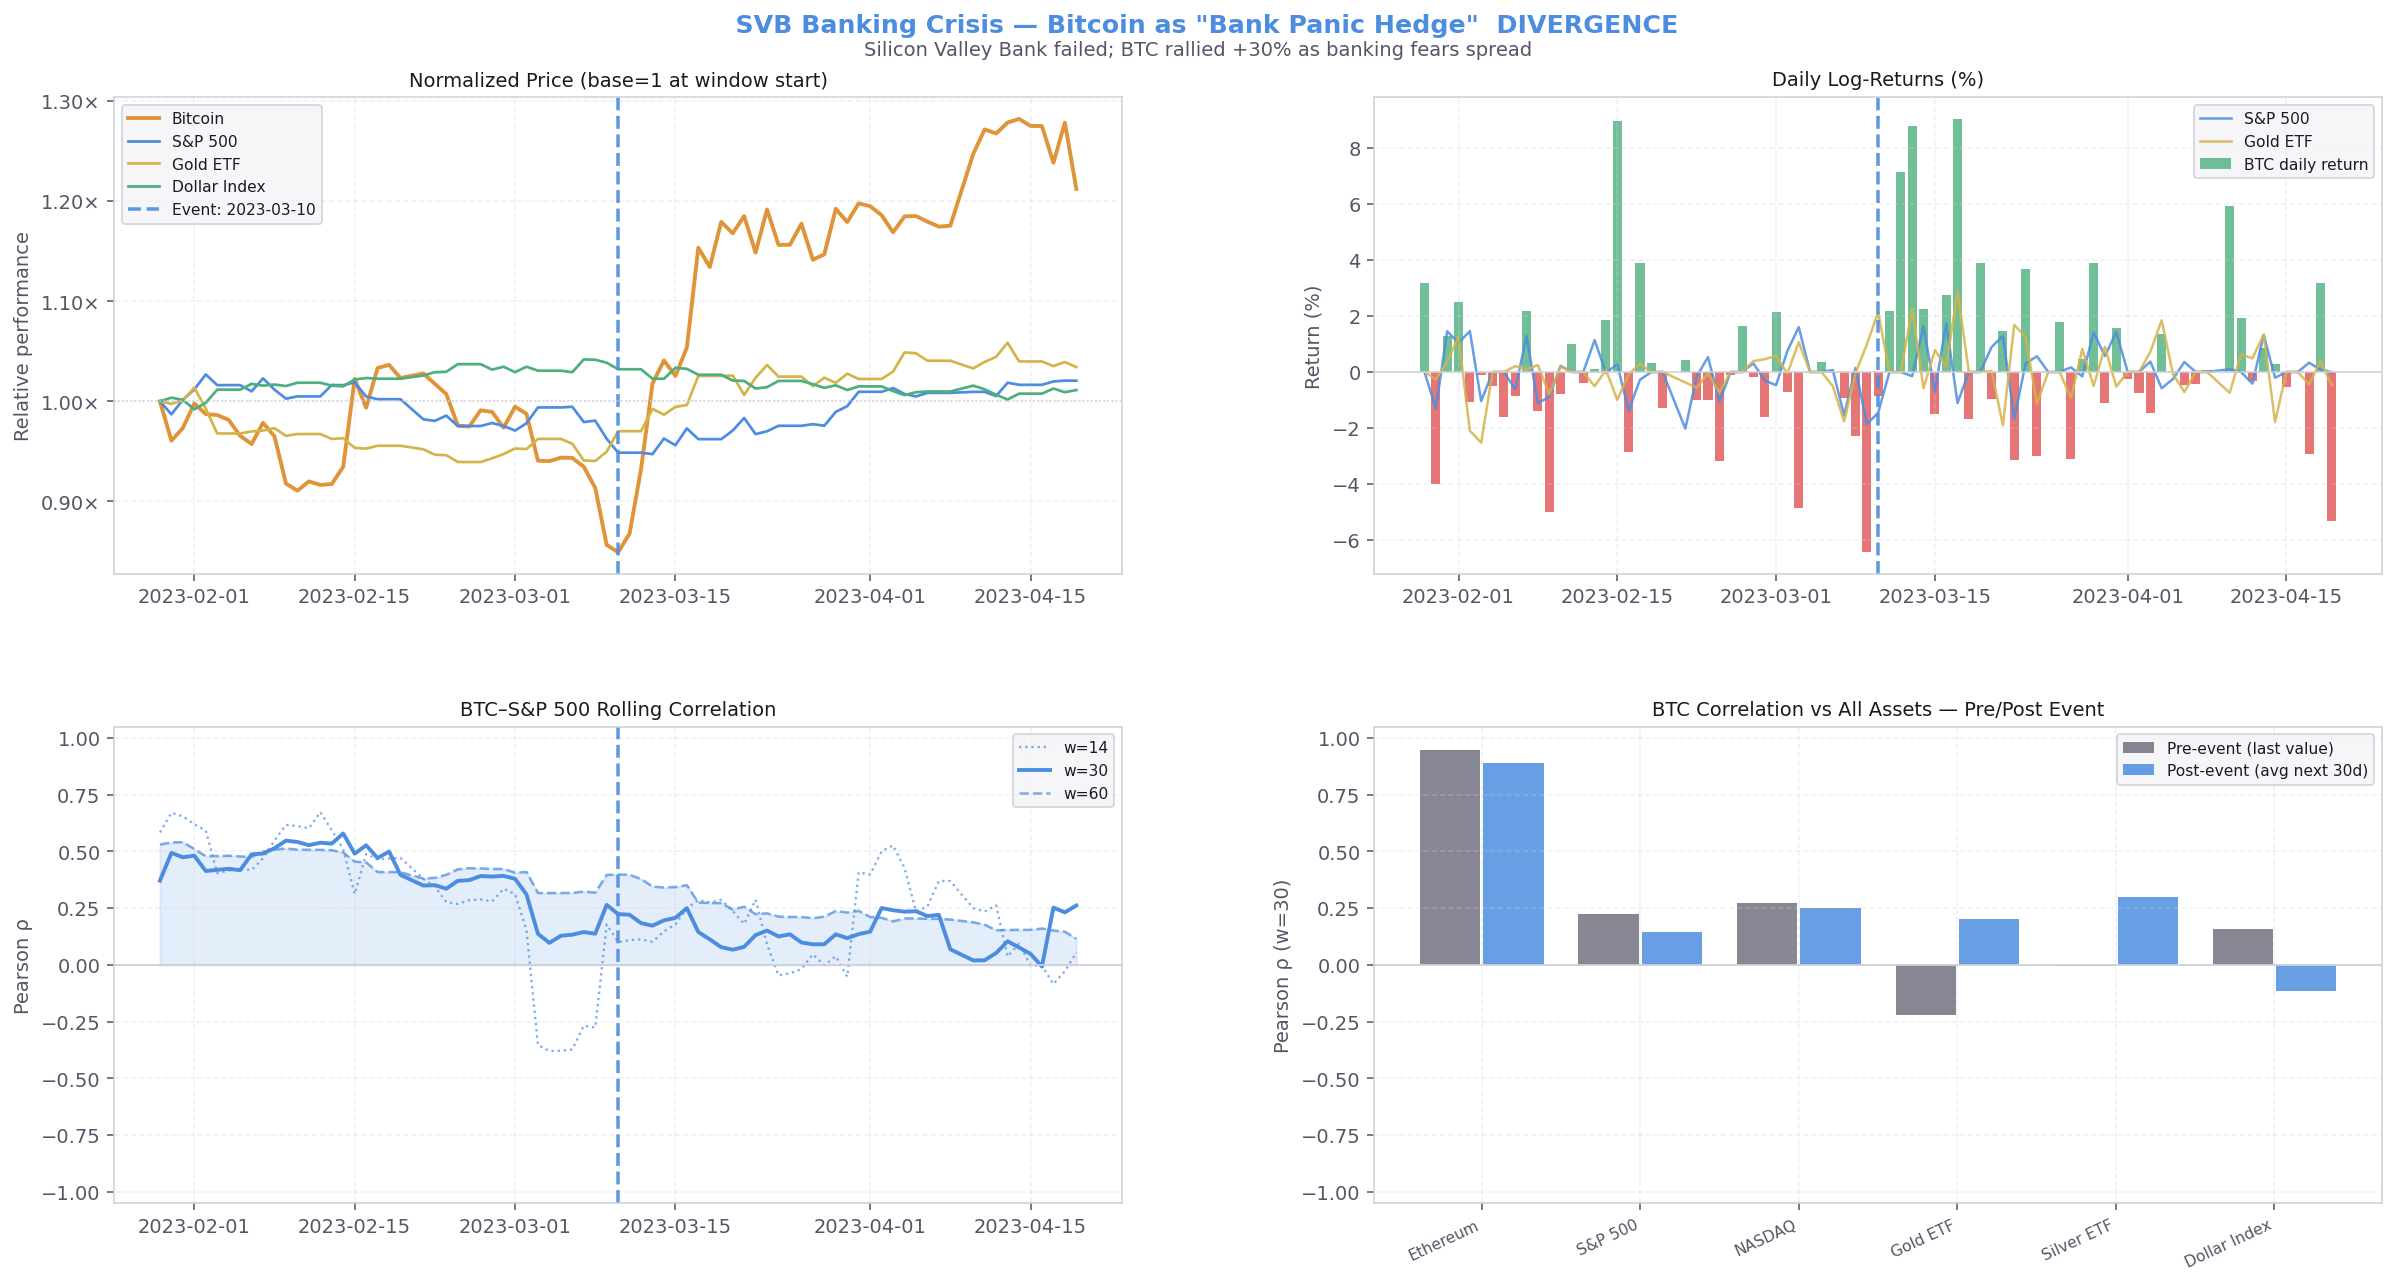This screenshot has height=1284, width=2396.
Task: Click the "Daily Log-Returns (%)" chart title
Action: [1877, 80]
